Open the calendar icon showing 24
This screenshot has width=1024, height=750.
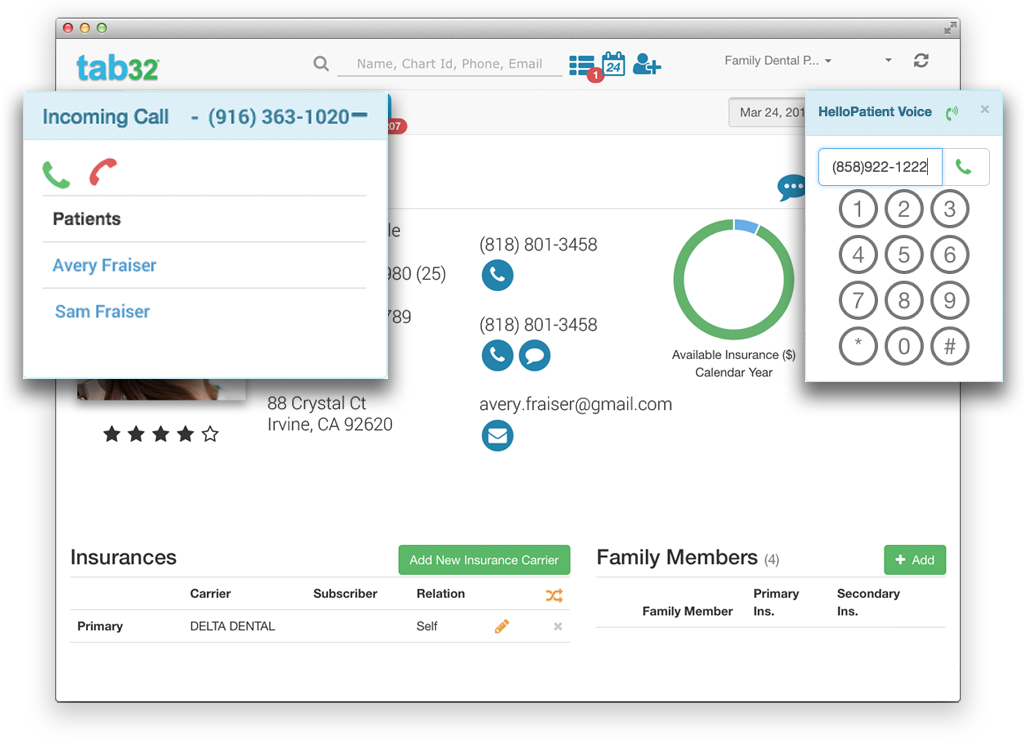(x=613, y=64)
